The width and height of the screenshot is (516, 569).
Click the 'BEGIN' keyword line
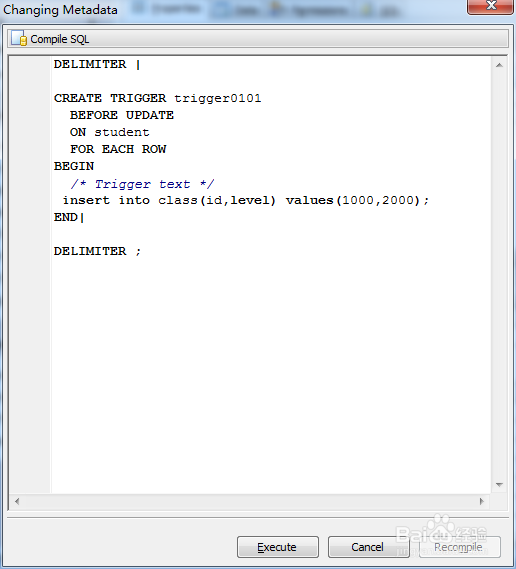tap(74, 166)
